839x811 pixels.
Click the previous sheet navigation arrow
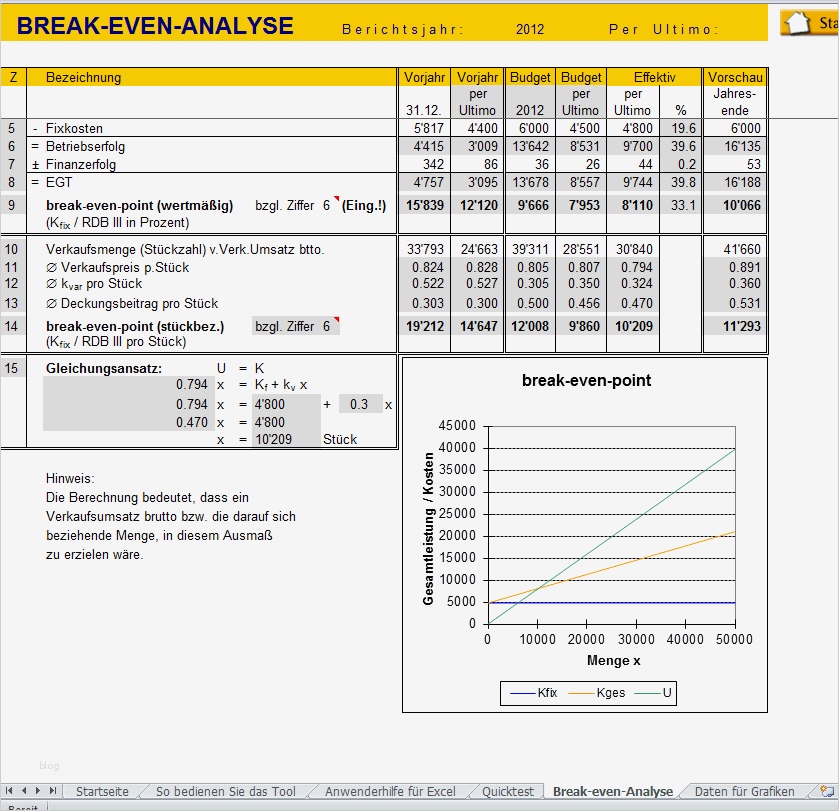pyautogui.click(x=24, y=790)
